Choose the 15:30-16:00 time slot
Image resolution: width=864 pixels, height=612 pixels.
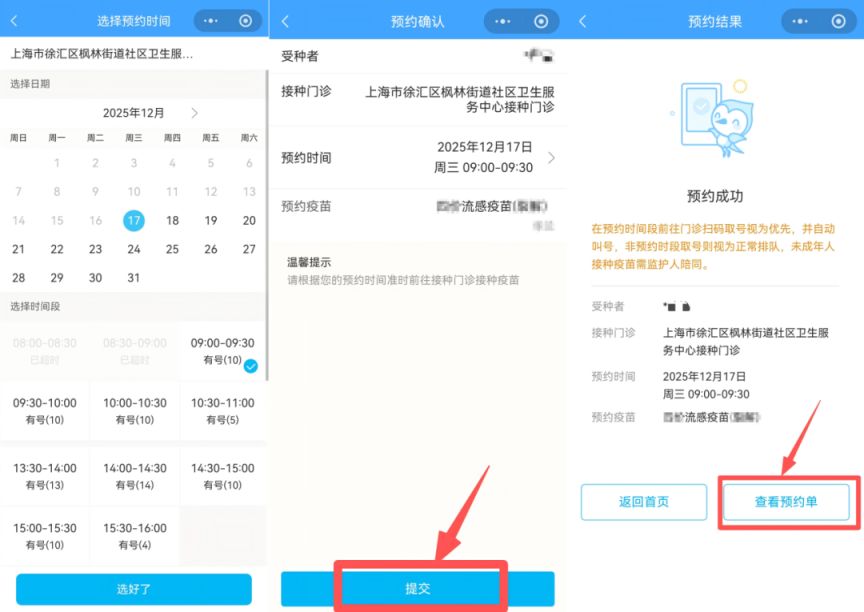click(x=135, y=536)
